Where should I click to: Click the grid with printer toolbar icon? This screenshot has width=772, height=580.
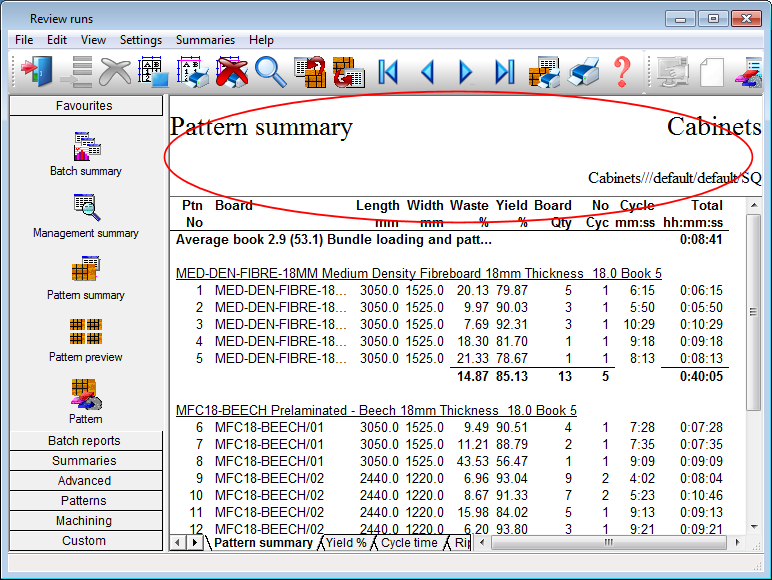(x=193, y=72)
